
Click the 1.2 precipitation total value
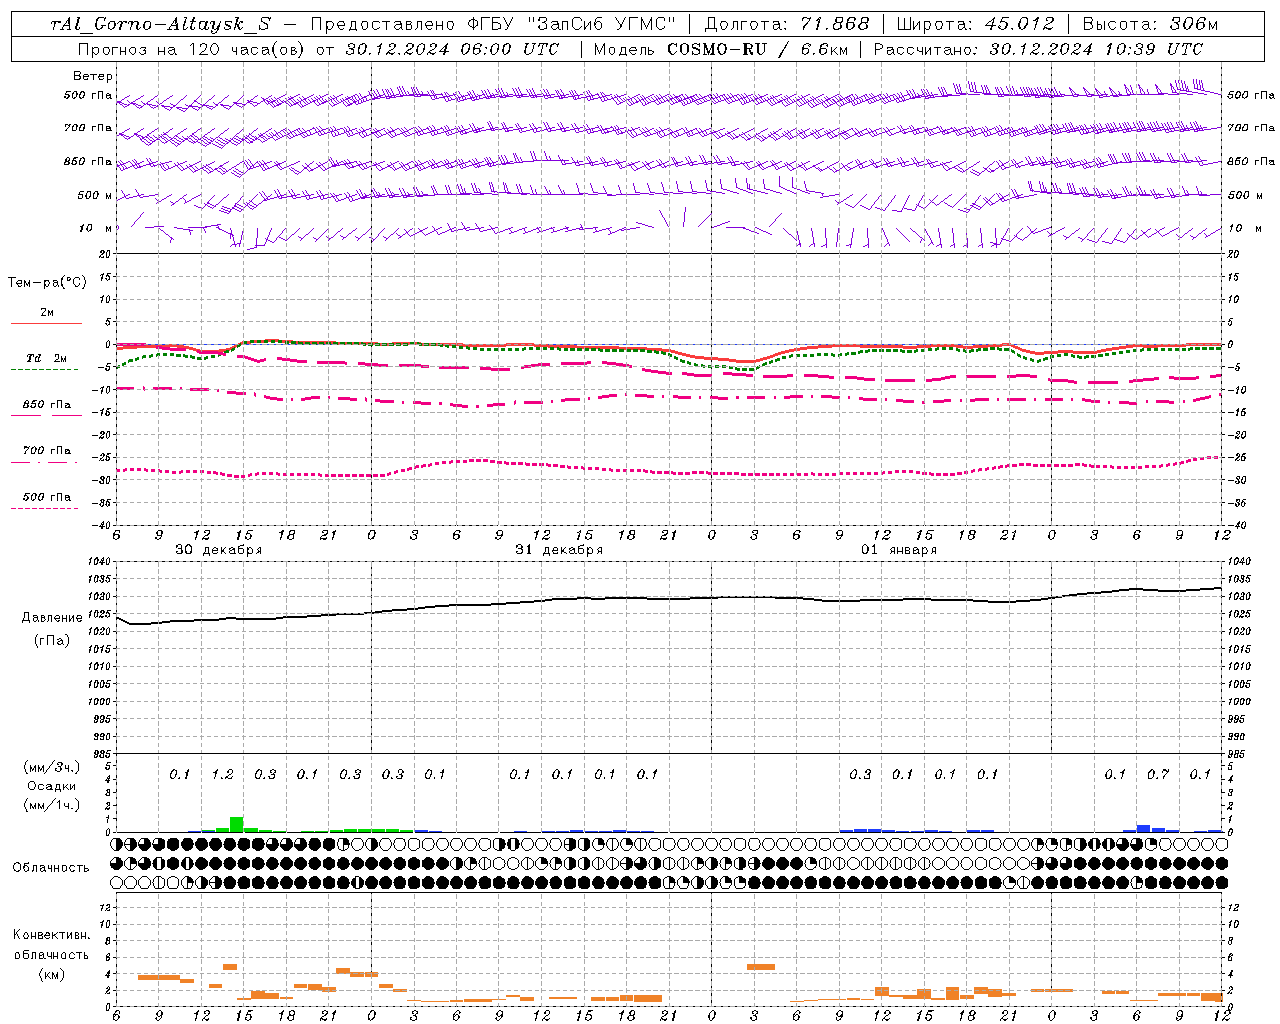point(222,774)
